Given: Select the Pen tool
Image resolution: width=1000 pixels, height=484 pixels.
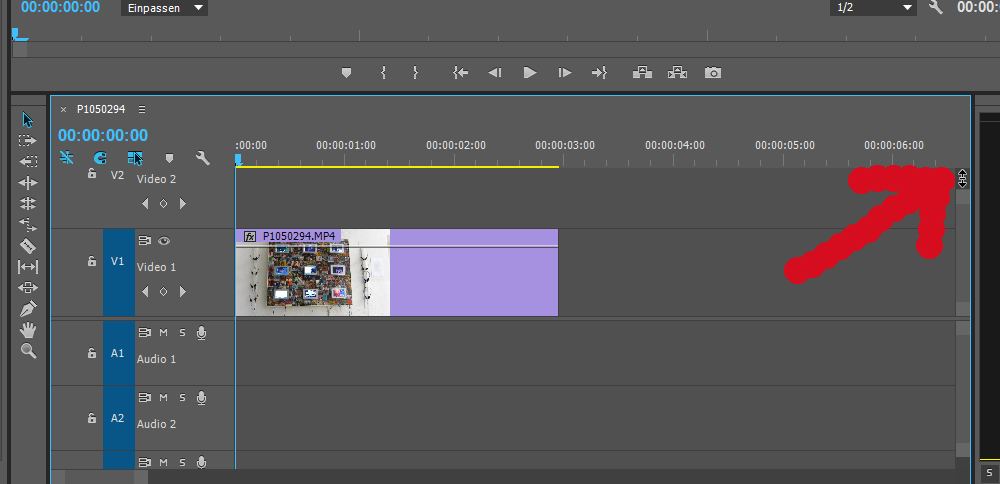Looking at the screenshot, I should pyautogui.click(x=28, y=309).
